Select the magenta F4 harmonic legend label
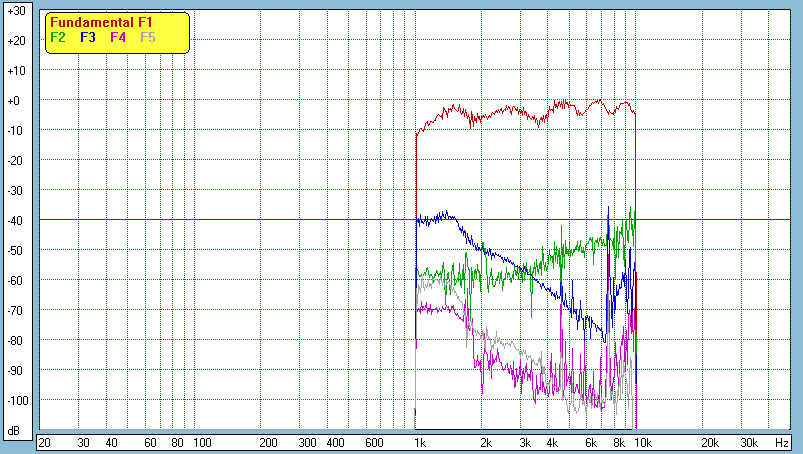This screenshot has width=803, height=454. (x=118, y=37)
